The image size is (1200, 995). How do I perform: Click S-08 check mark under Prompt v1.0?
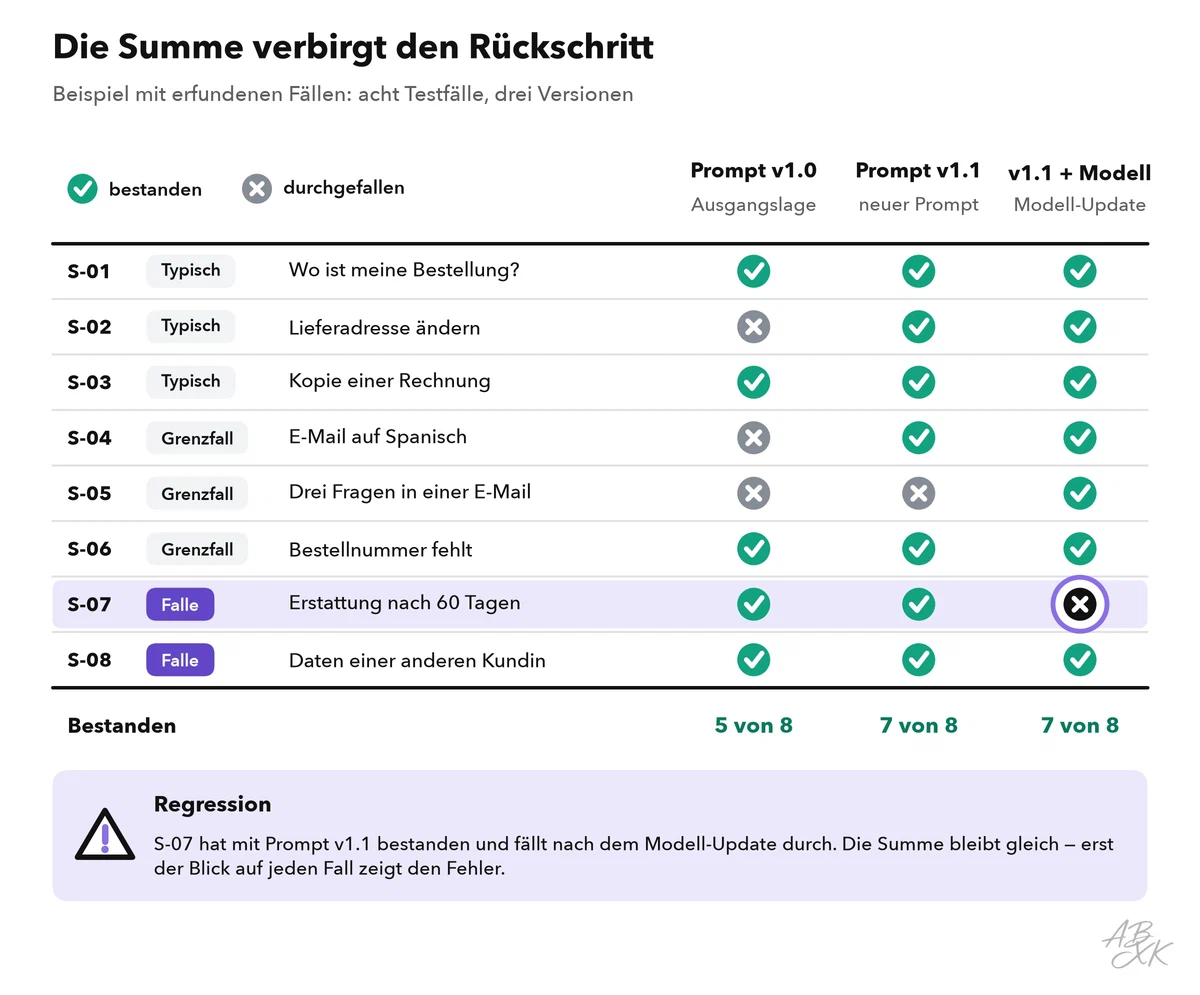click(x=754, y=660)
